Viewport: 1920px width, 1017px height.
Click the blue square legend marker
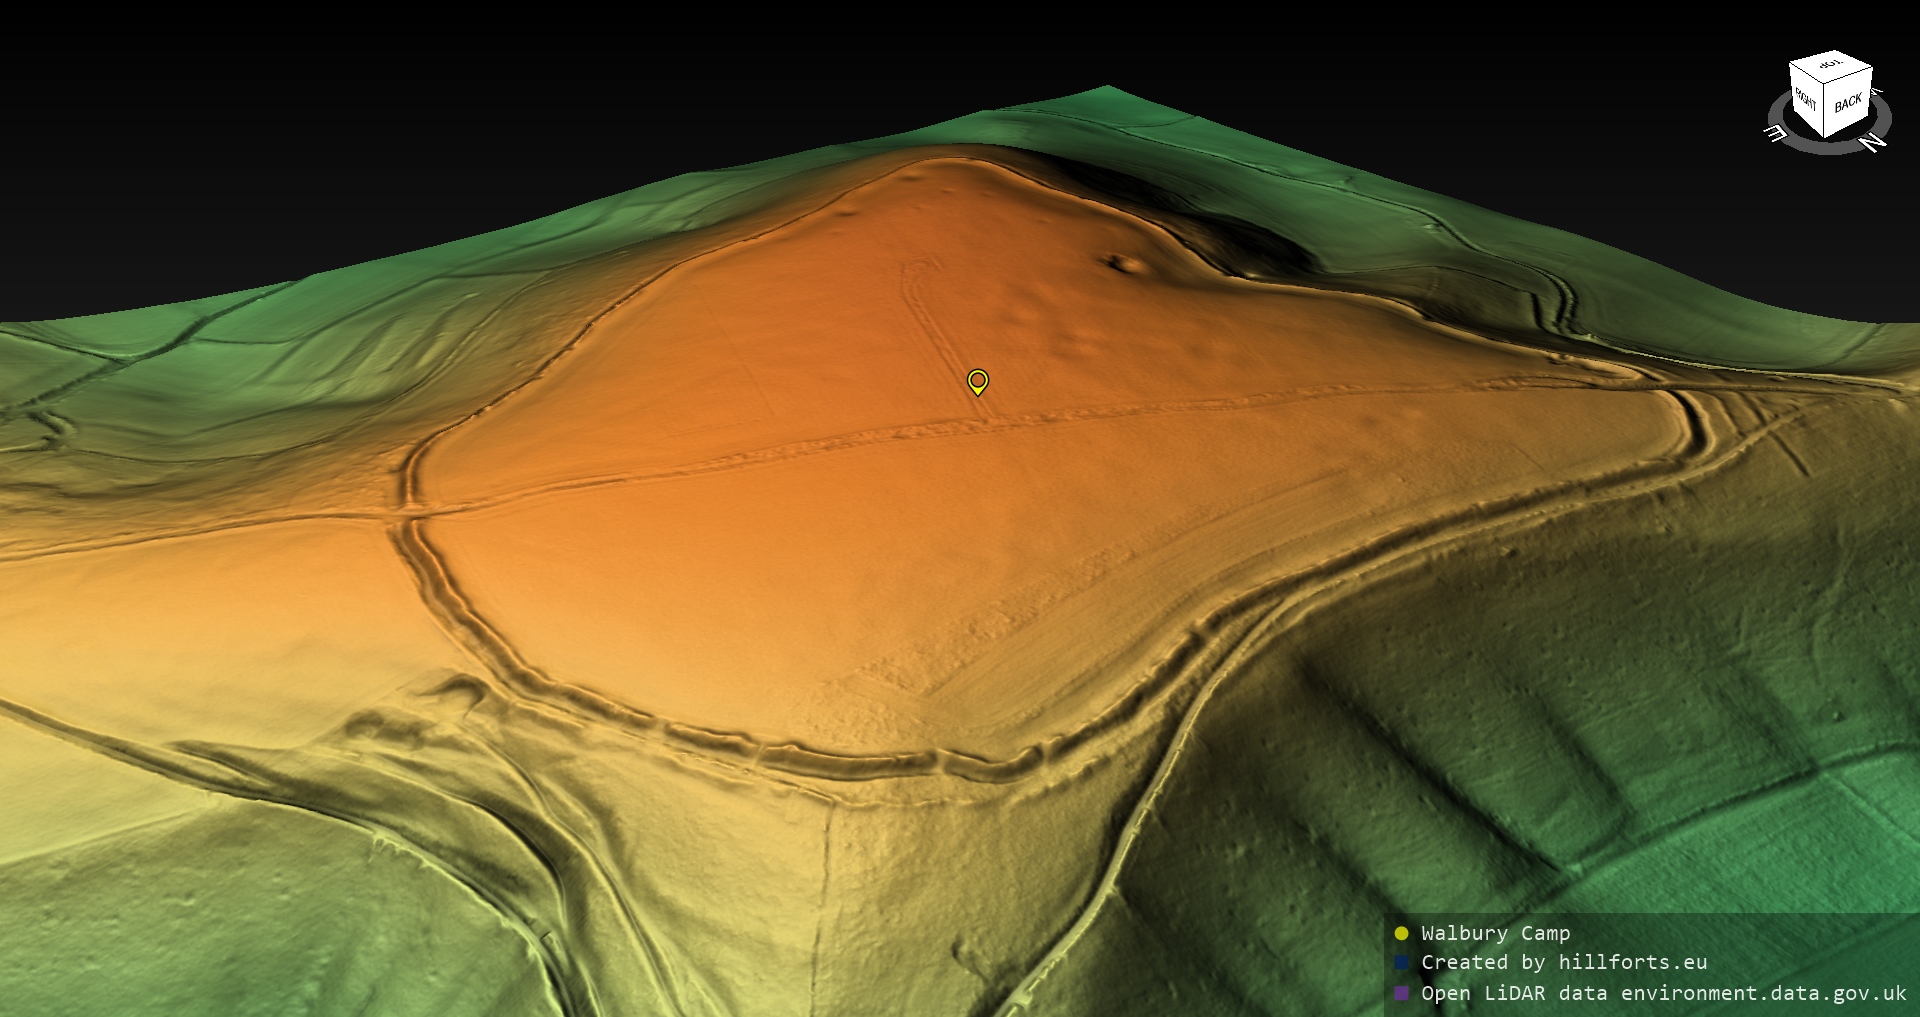pos(1401,963)
